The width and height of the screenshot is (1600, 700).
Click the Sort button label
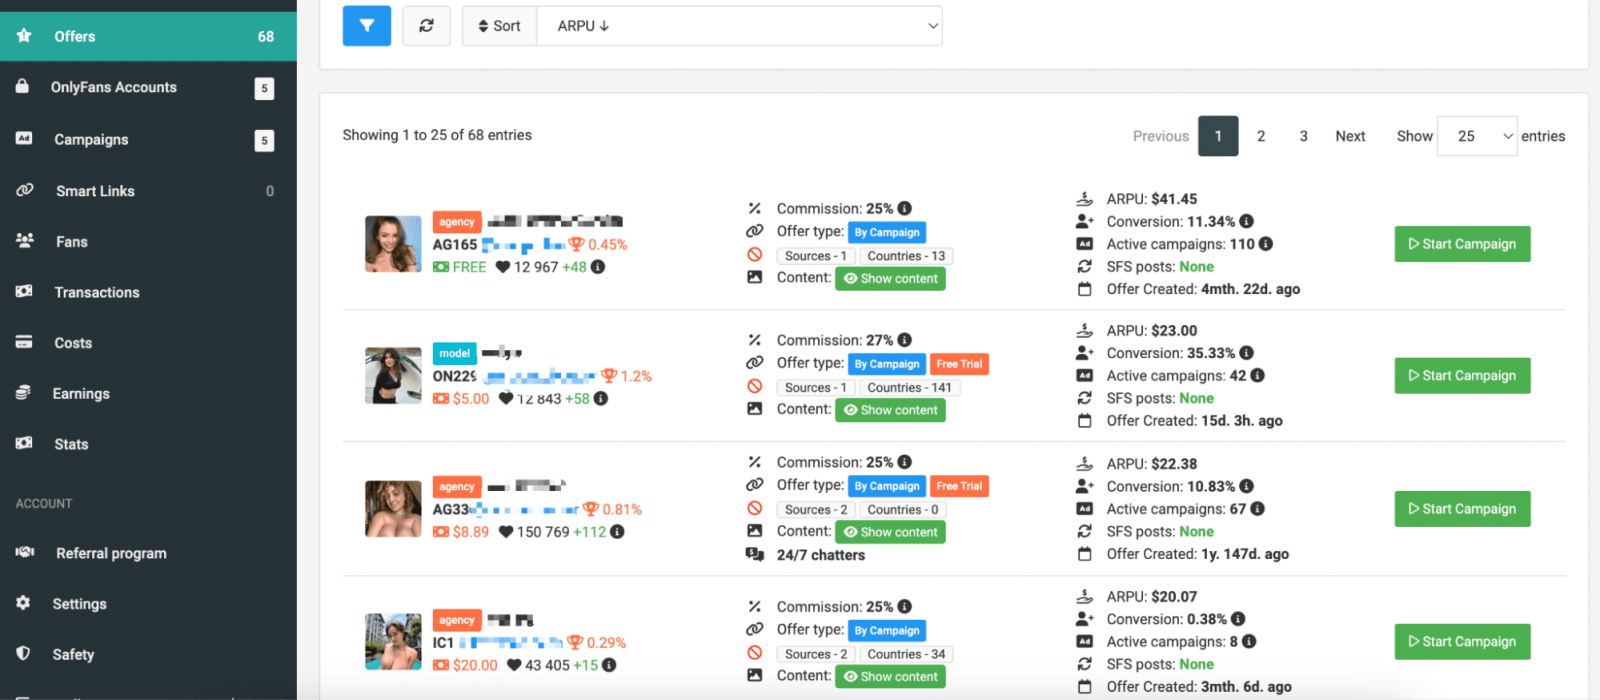(499, 26)
